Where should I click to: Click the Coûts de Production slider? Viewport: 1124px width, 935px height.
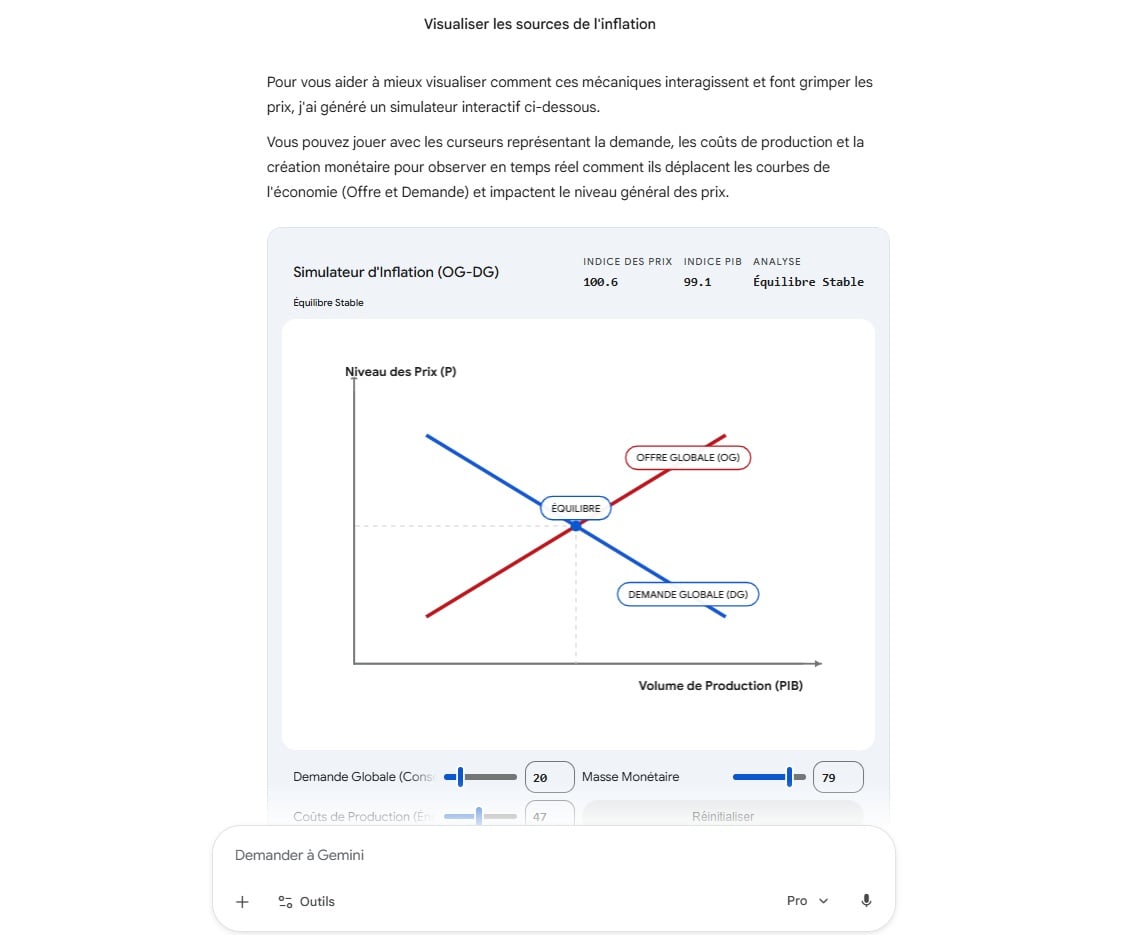pyautogui.click(x=480, y=816)
